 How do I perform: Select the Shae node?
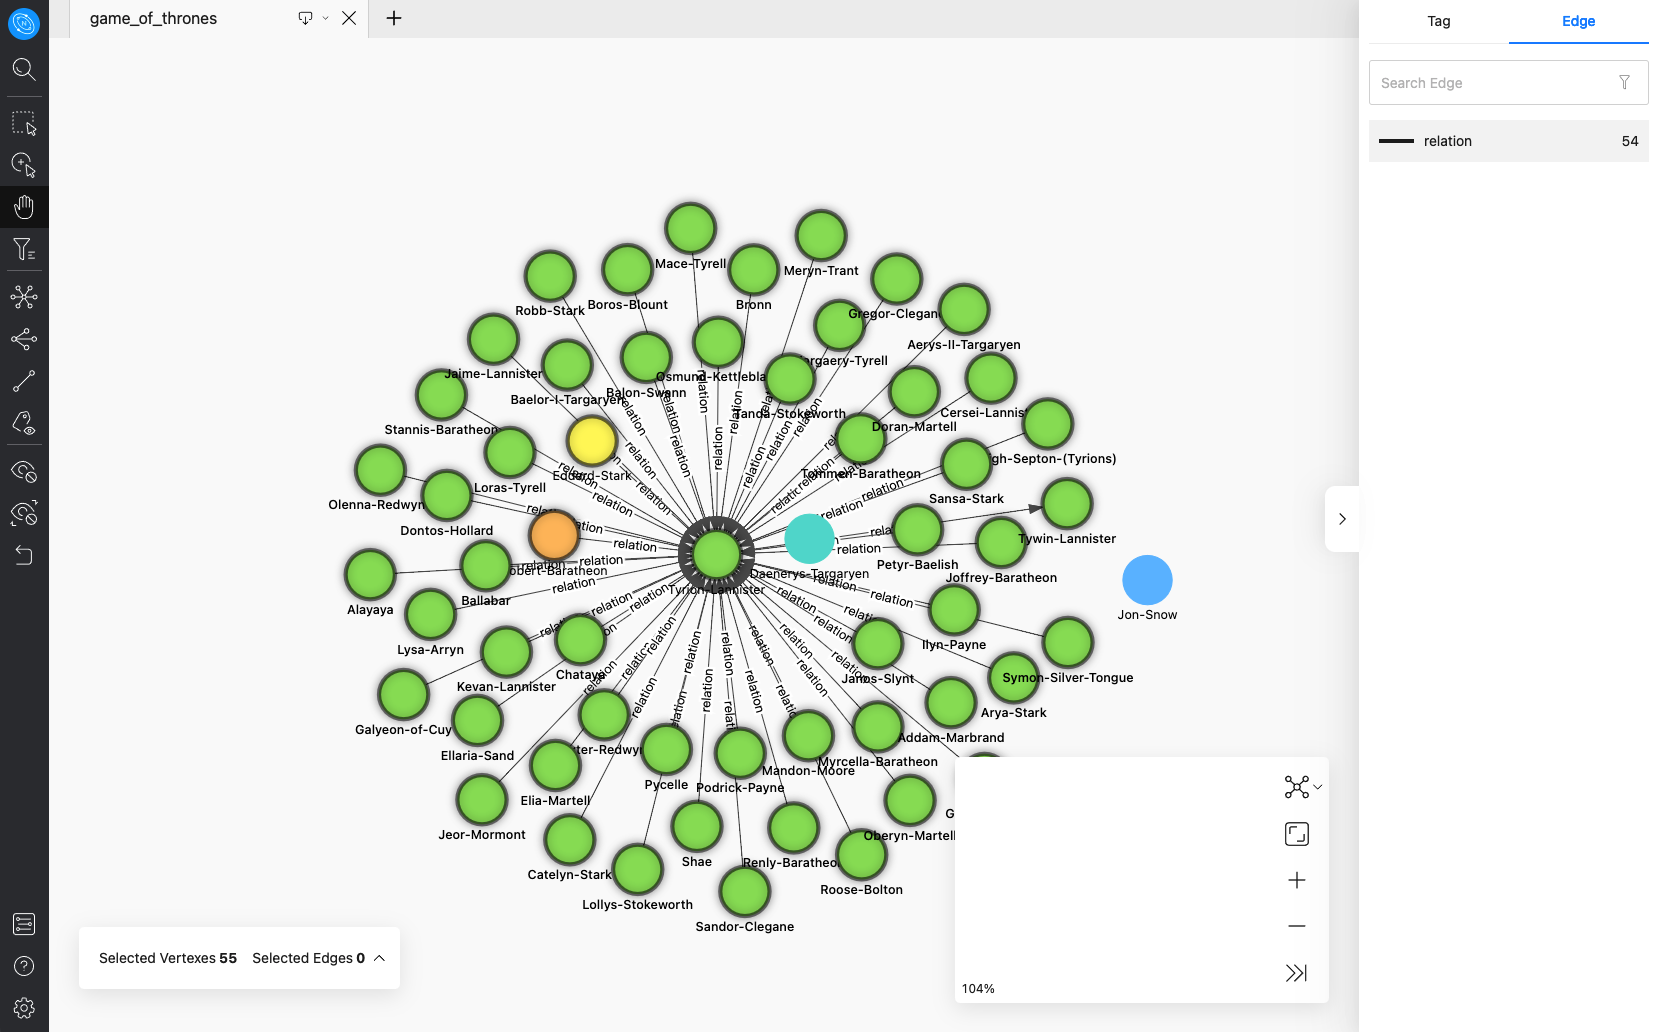click(x=697, y=827)
